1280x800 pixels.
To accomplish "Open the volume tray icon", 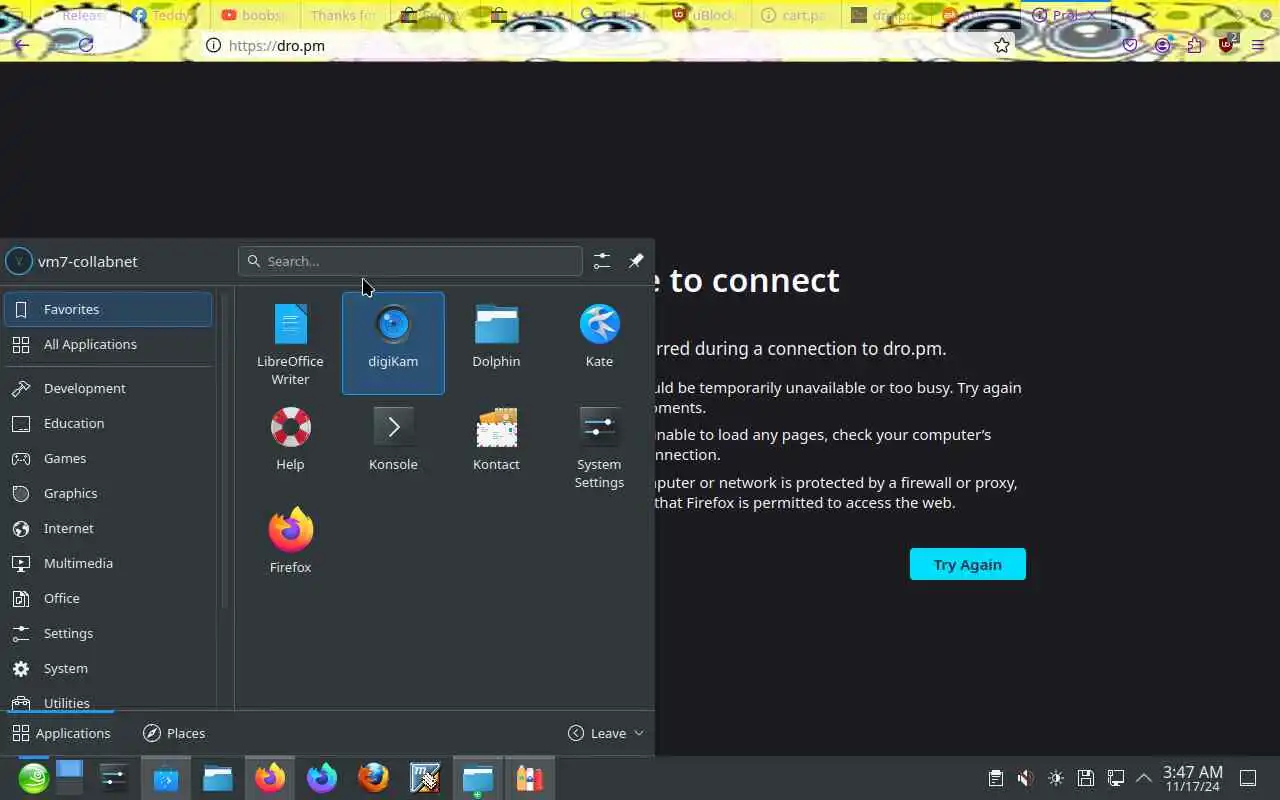I will coord(1025,778).
